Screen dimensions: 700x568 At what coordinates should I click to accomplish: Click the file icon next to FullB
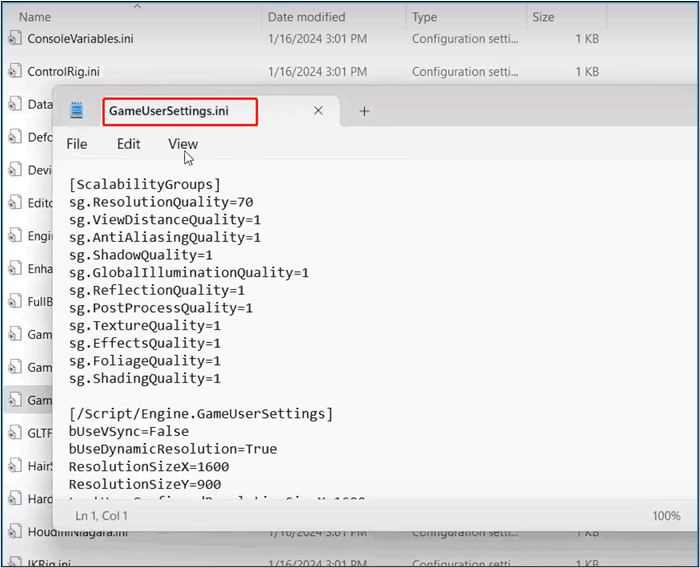15,301
